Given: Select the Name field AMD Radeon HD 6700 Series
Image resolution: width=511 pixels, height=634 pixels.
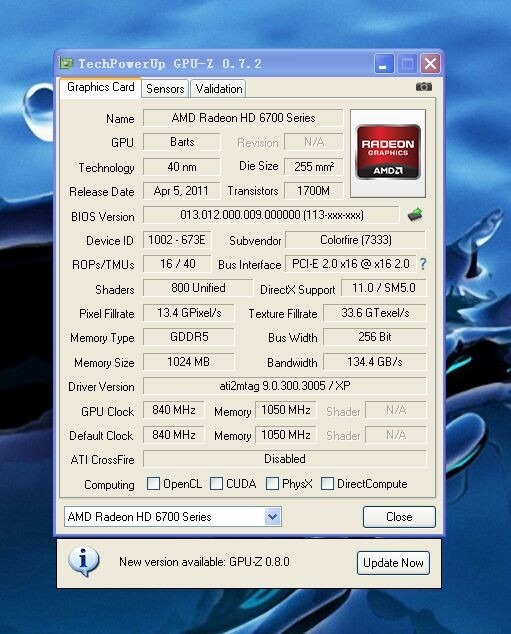Looking at the screenshot, I should pyautogui.click(x=243, y=118).
